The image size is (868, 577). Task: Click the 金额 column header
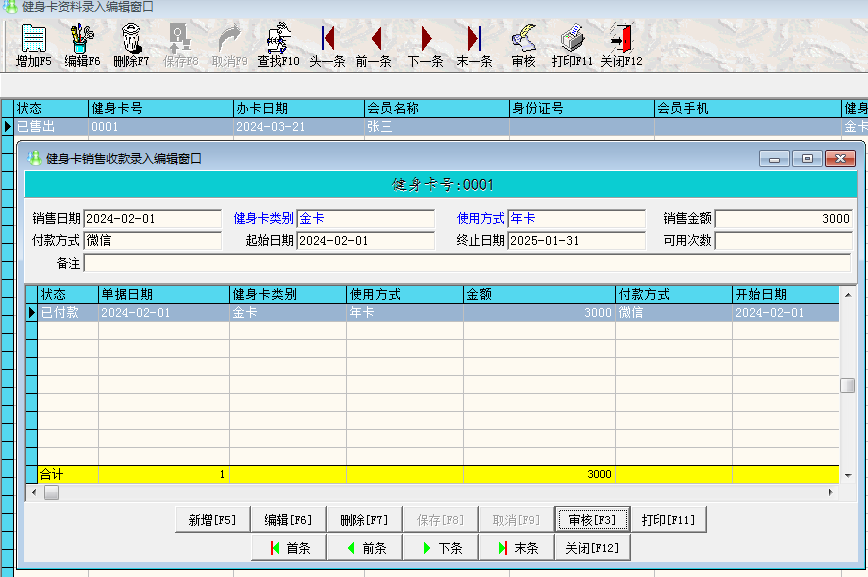click(x=538, y=295)
